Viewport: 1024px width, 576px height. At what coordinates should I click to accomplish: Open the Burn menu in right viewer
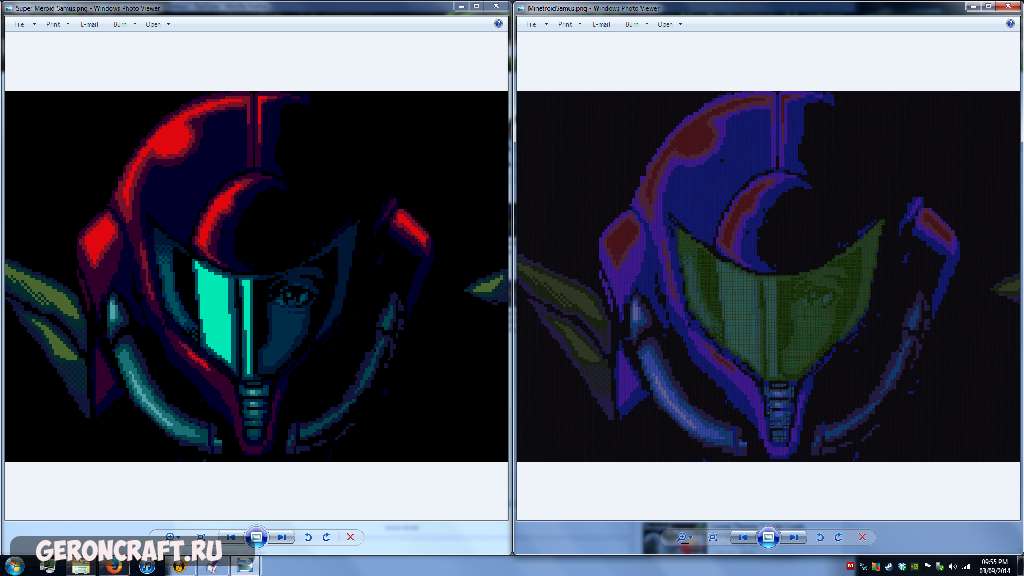pos(634,24)
